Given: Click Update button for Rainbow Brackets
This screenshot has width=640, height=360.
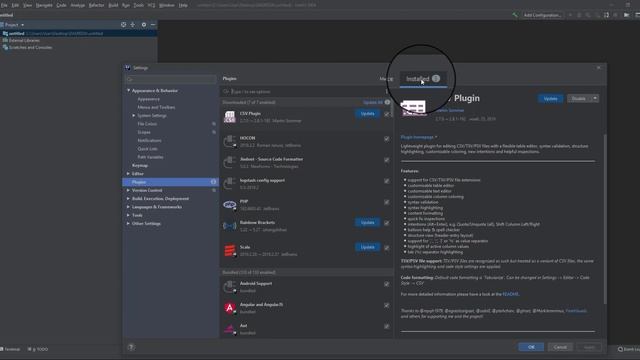Looking at the screenshot, I should [x=367, y=223].
